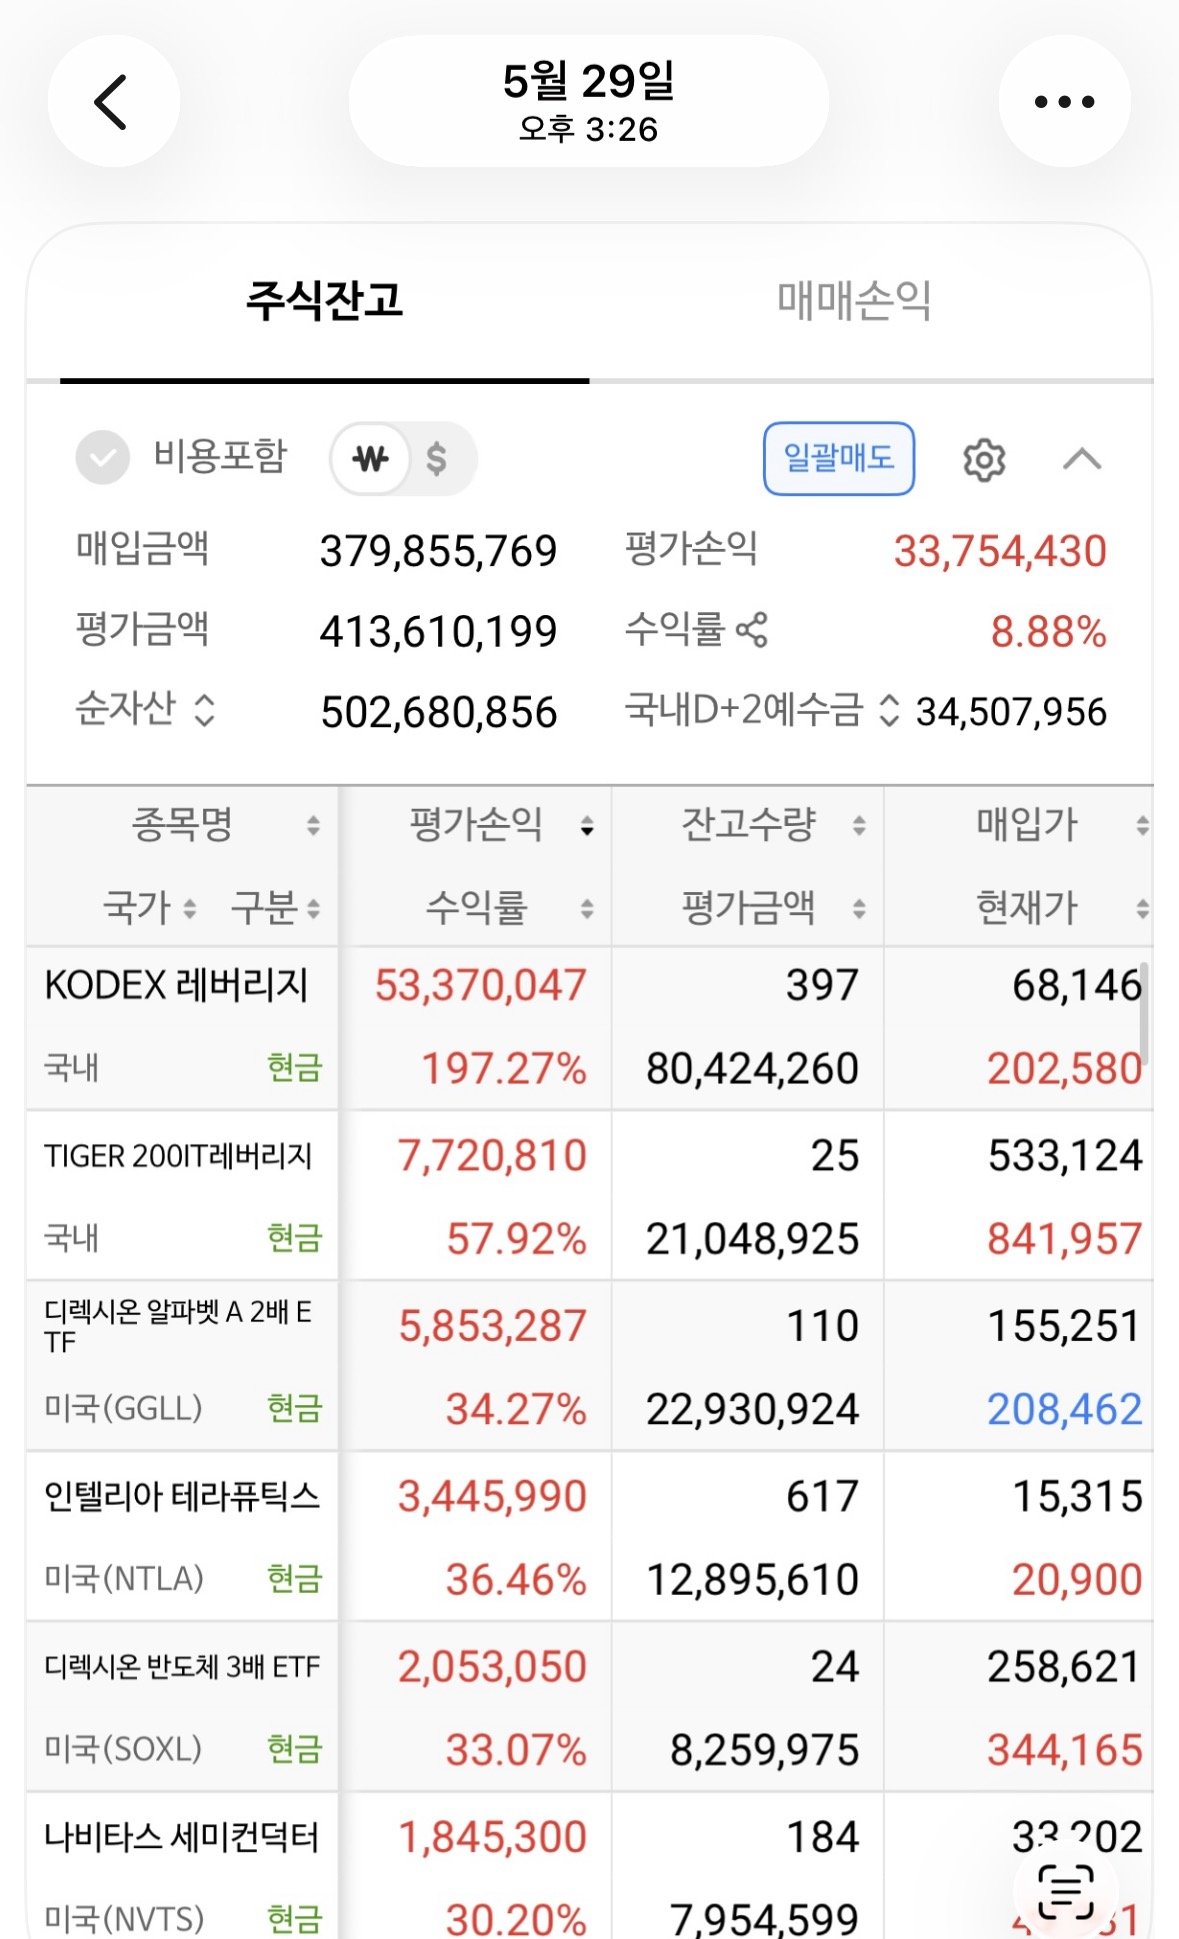Open the settings gear icon
The width and height of the screenshot is (1179, 1939).
[x=984, y=460]
